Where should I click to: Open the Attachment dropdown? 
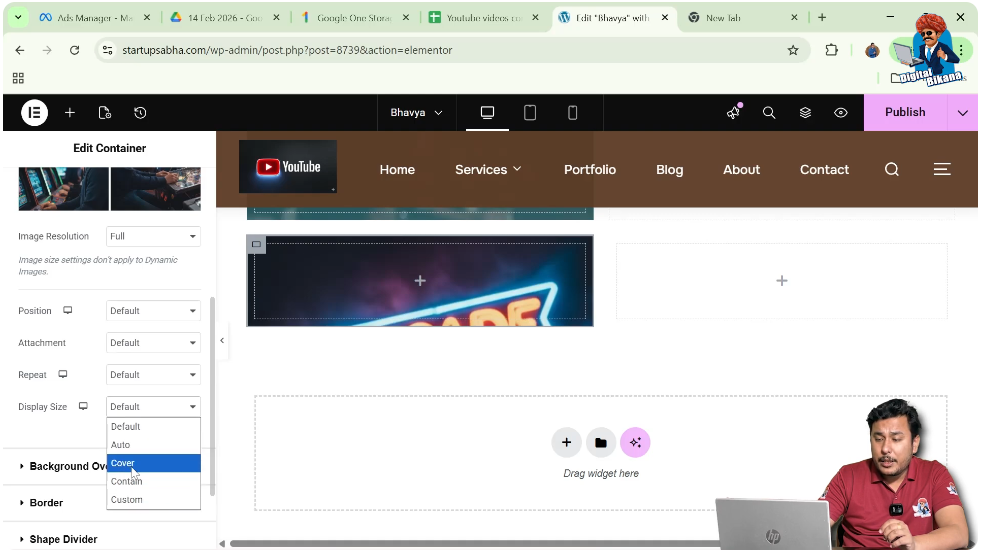click(x=153, y=343)
